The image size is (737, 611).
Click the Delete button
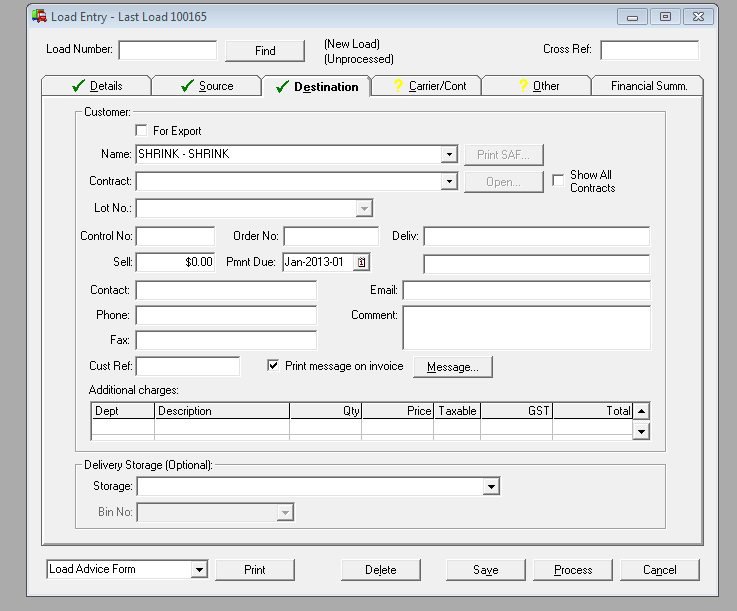(381, 570)
